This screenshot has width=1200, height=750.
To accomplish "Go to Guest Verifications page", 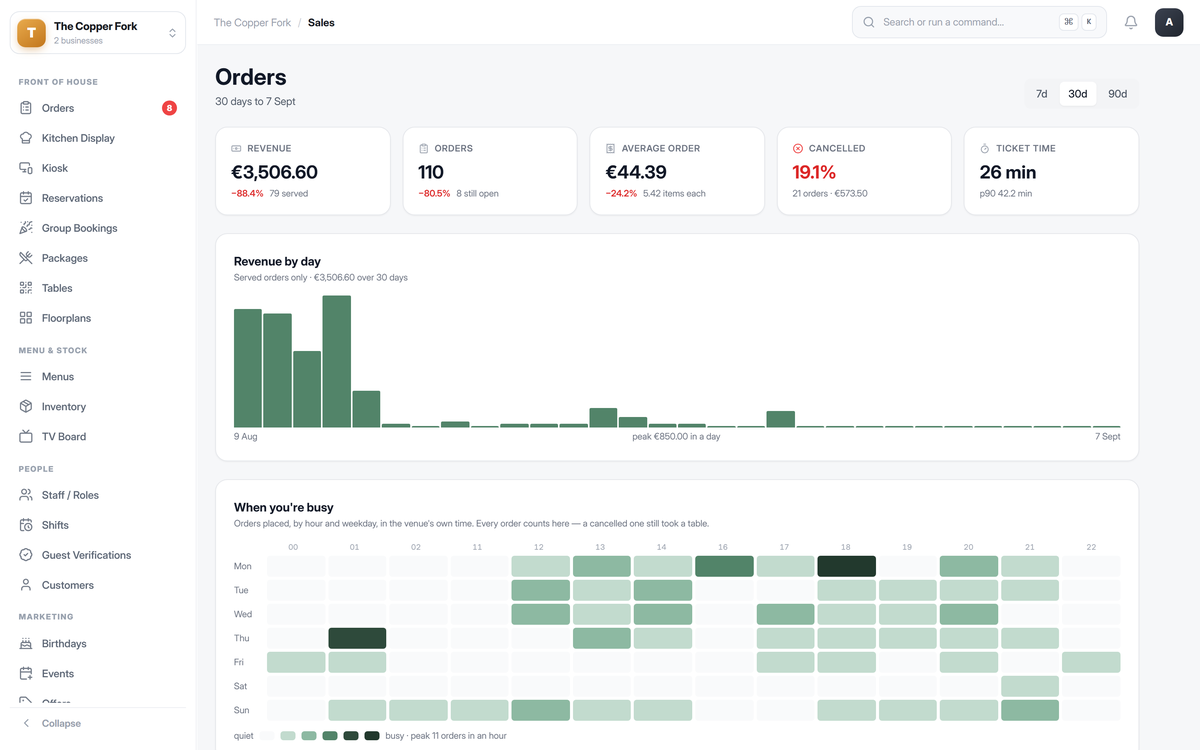I will tap(97, 555).
